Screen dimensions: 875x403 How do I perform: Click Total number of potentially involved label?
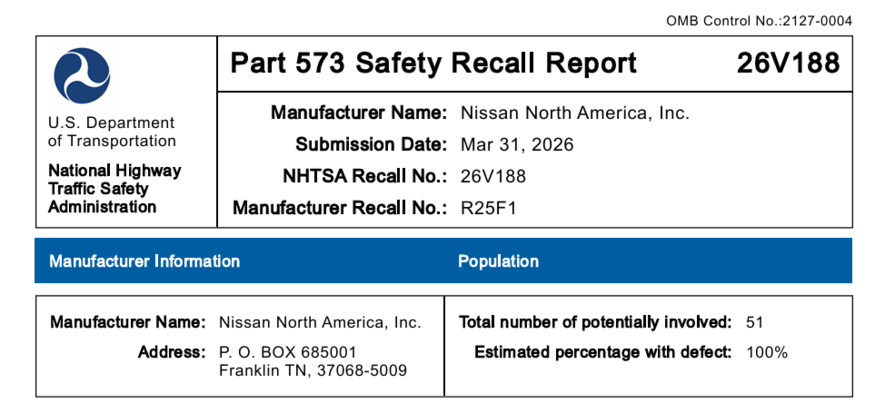(594, 323)
